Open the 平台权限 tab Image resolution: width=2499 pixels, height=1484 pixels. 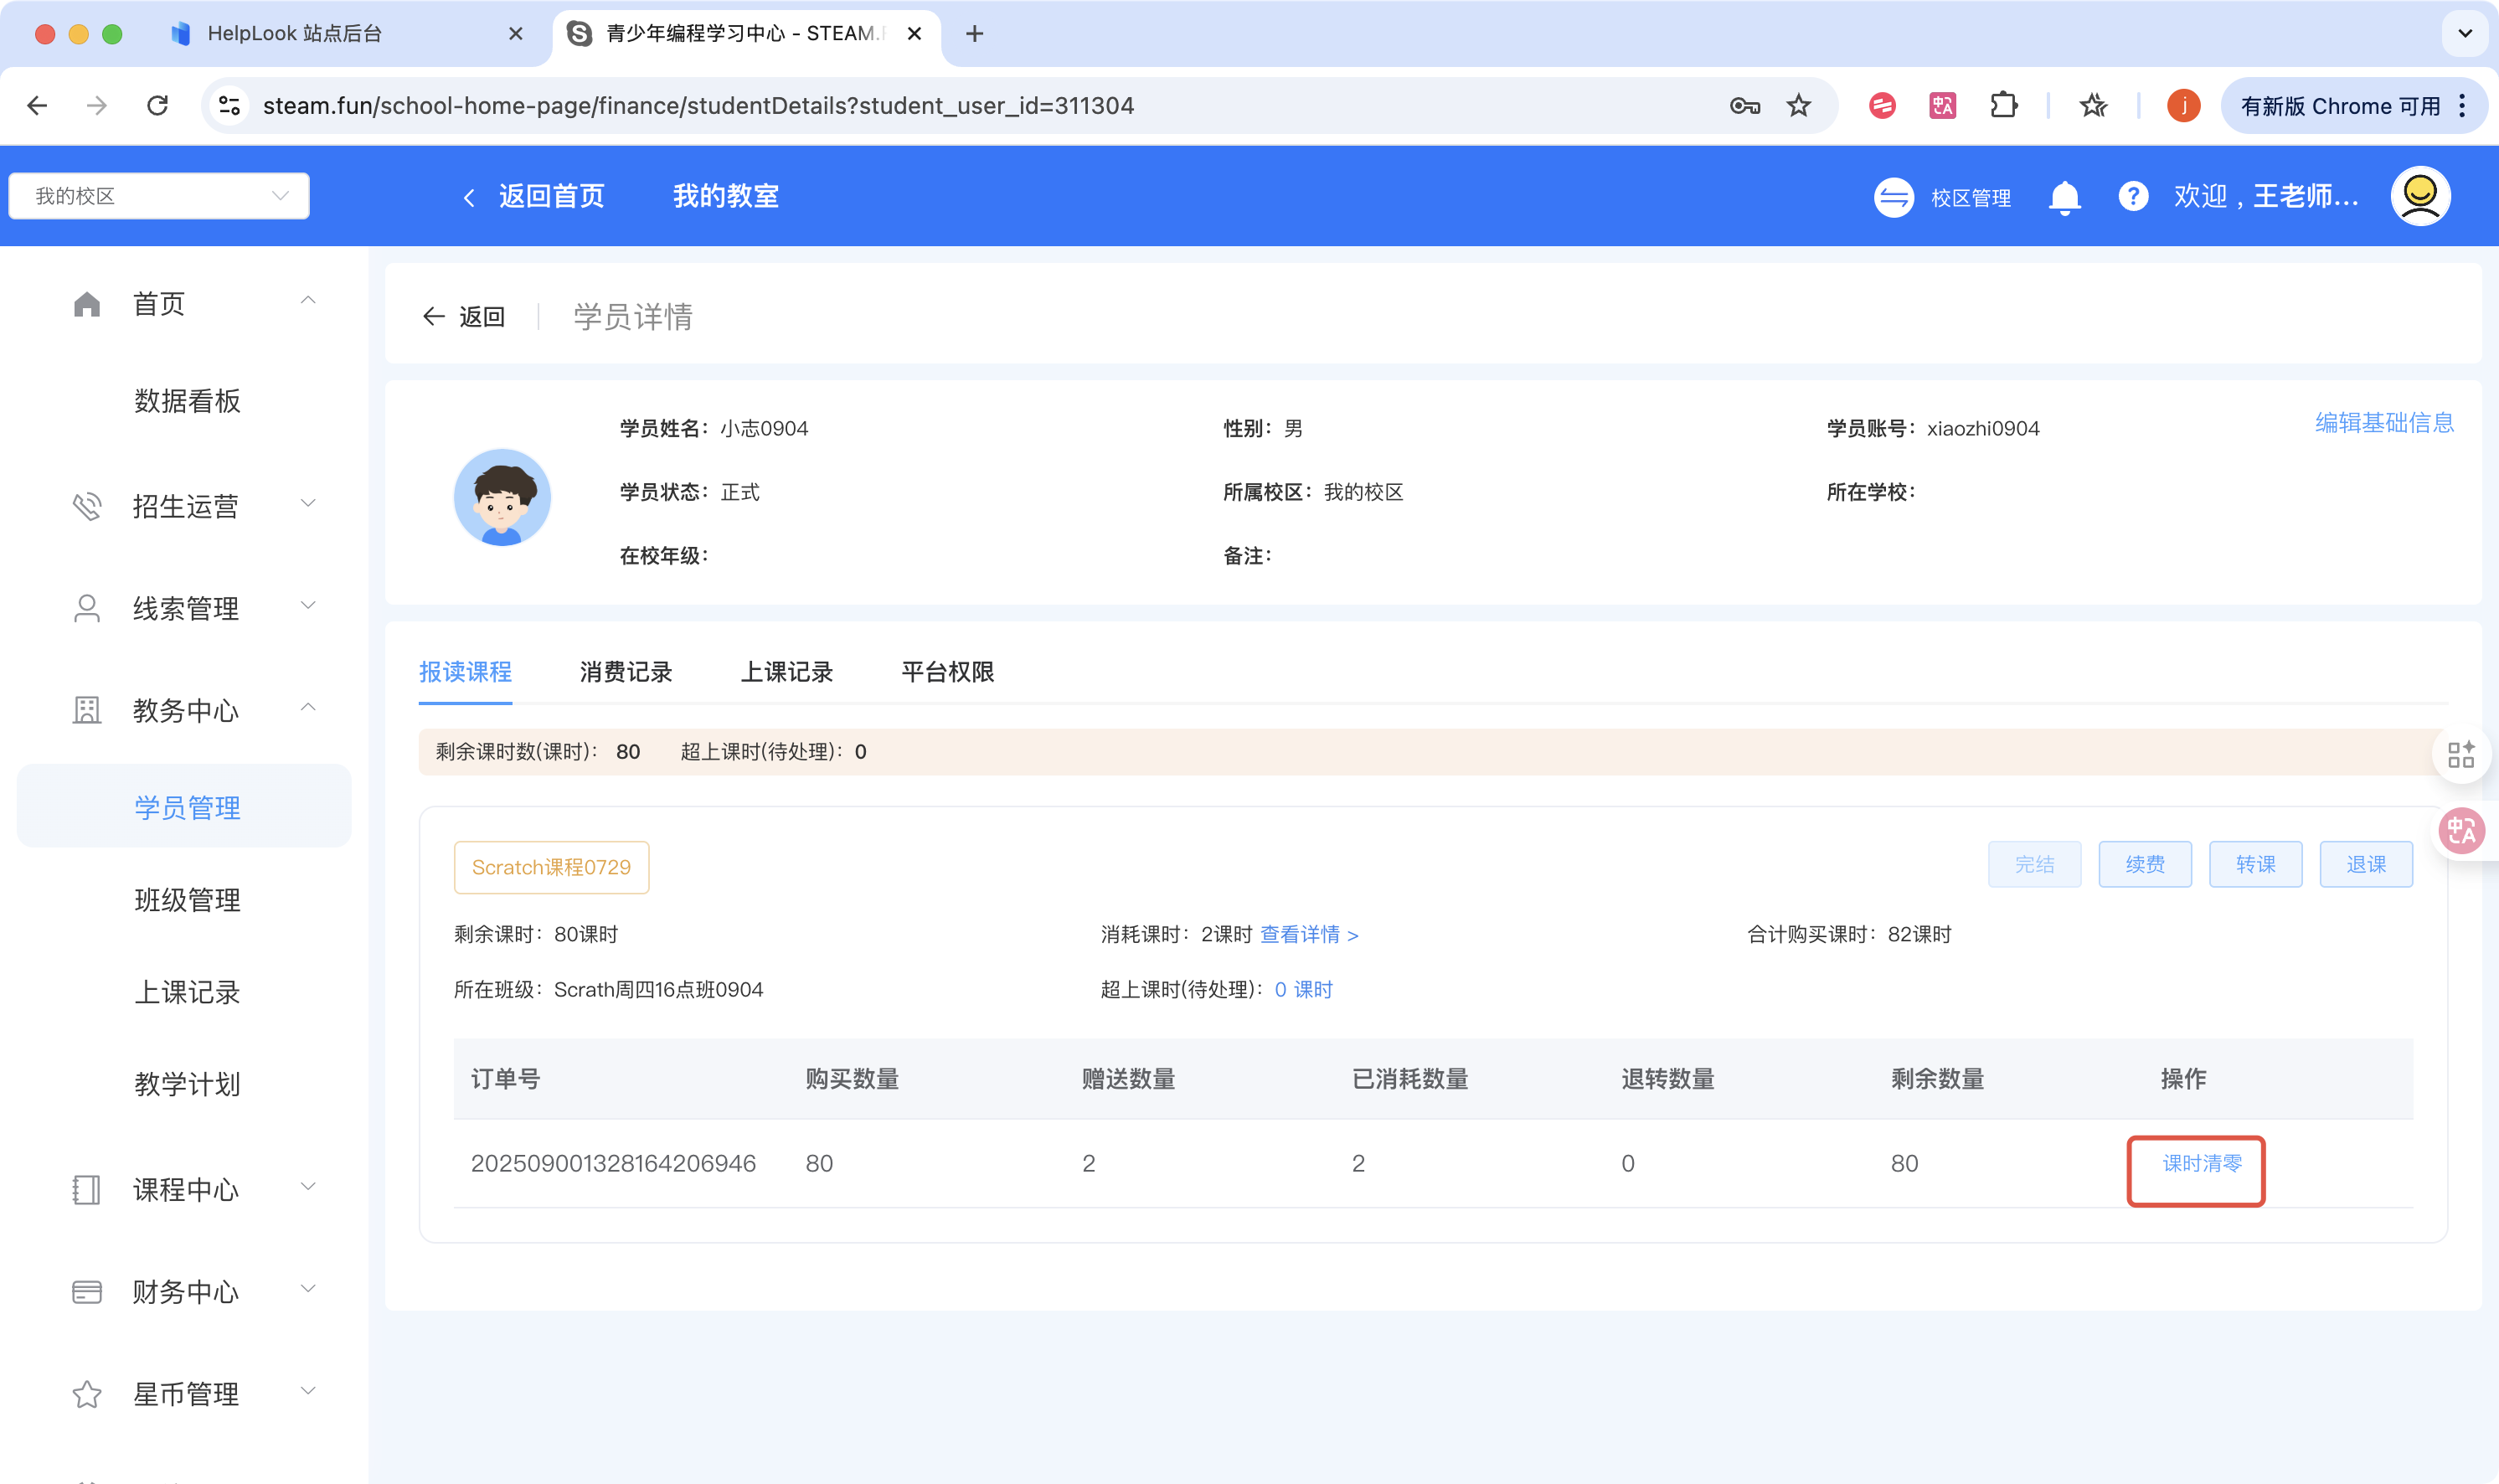click(947, 672)
